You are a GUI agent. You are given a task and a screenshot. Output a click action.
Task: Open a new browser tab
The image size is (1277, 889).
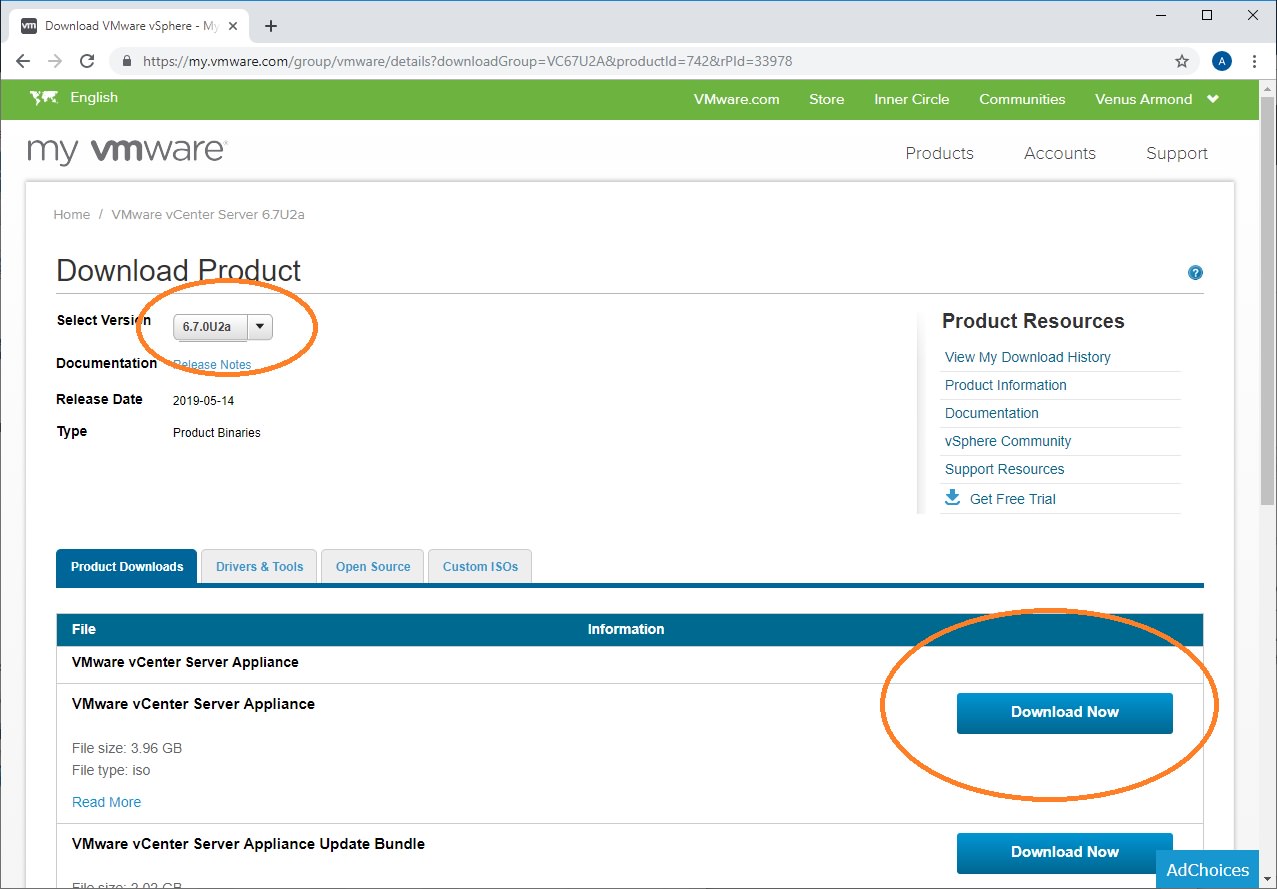pos(271,26)
